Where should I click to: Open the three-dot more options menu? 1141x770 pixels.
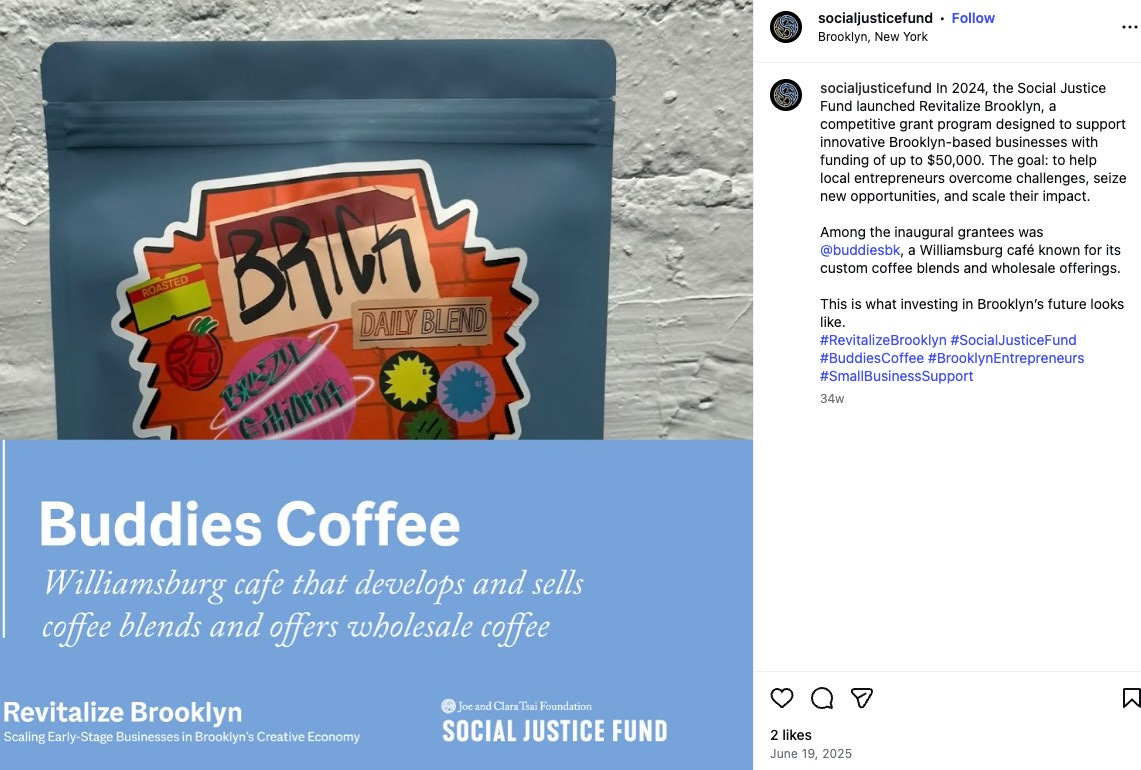(1129, 27)
